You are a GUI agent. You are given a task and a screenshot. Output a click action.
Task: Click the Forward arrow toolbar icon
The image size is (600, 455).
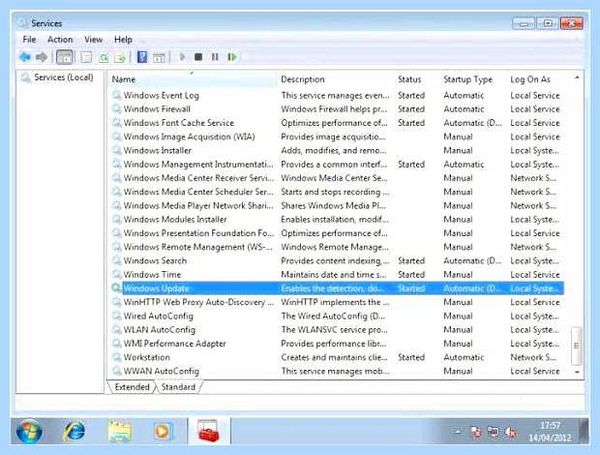[41, 57]
